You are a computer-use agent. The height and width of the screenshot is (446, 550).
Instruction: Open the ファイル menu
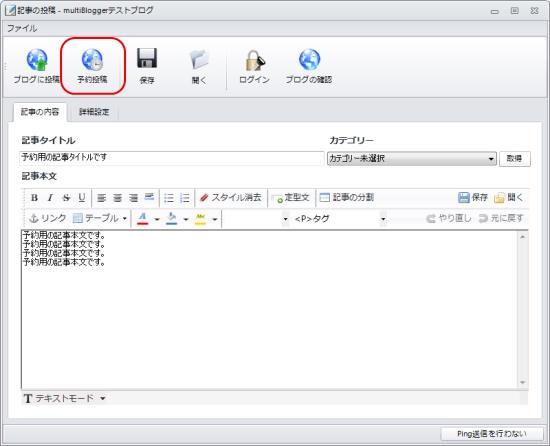click(22, 28)
